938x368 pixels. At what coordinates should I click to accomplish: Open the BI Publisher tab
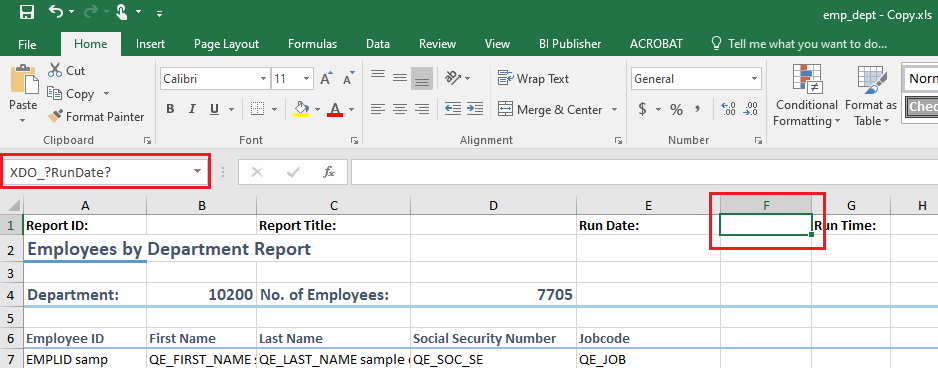point(570,44)
